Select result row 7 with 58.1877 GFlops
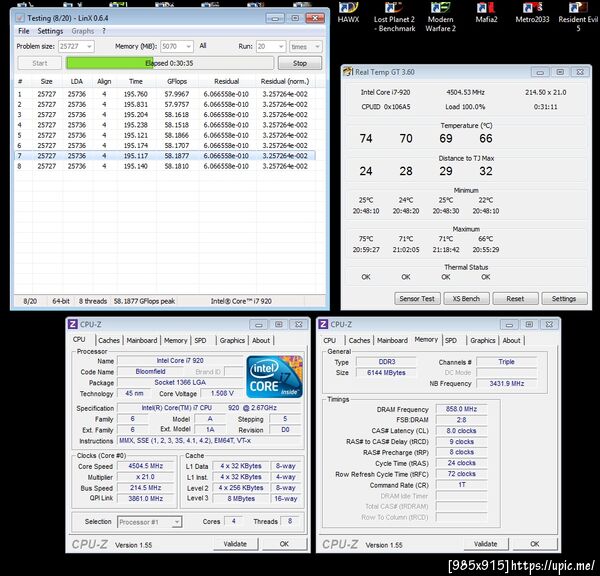 point(165,156)
